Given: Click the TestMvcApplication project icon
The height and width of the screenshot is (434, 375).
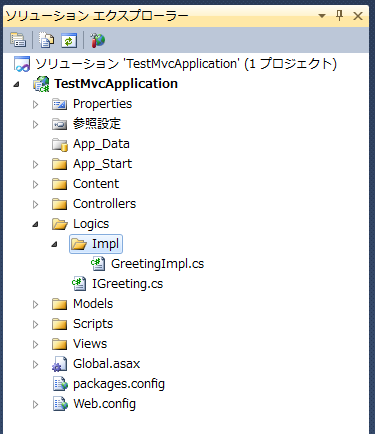Looking at the screenshot, I should pos(41,84).
